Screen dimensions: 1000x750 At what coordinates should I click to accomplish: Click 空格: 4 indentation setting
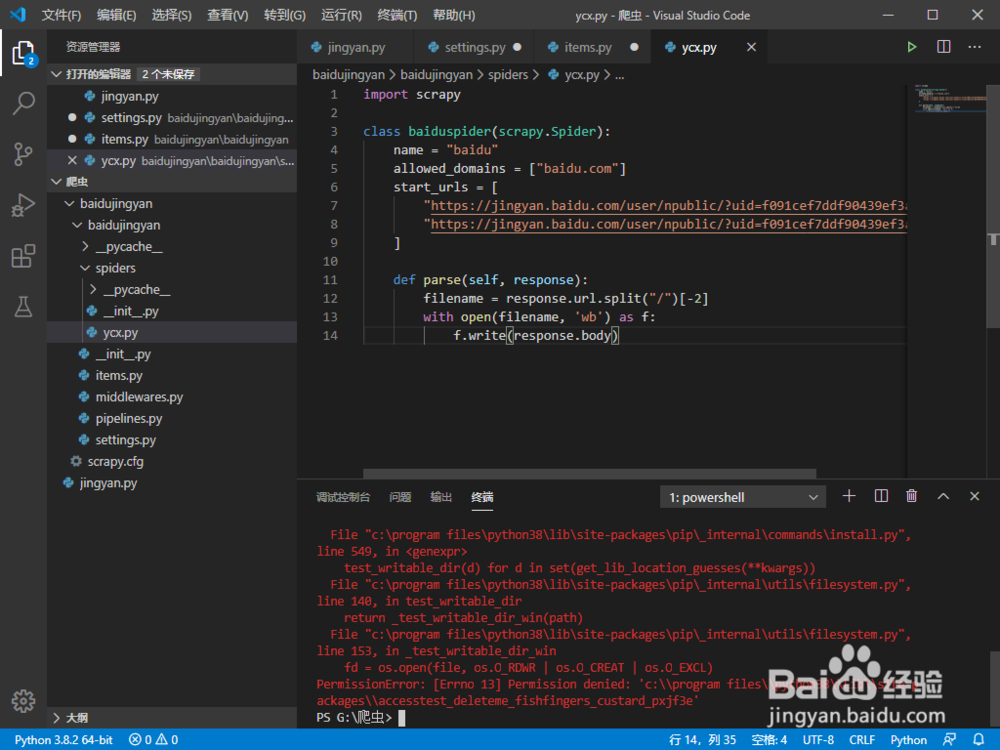(x=769, y=740)
